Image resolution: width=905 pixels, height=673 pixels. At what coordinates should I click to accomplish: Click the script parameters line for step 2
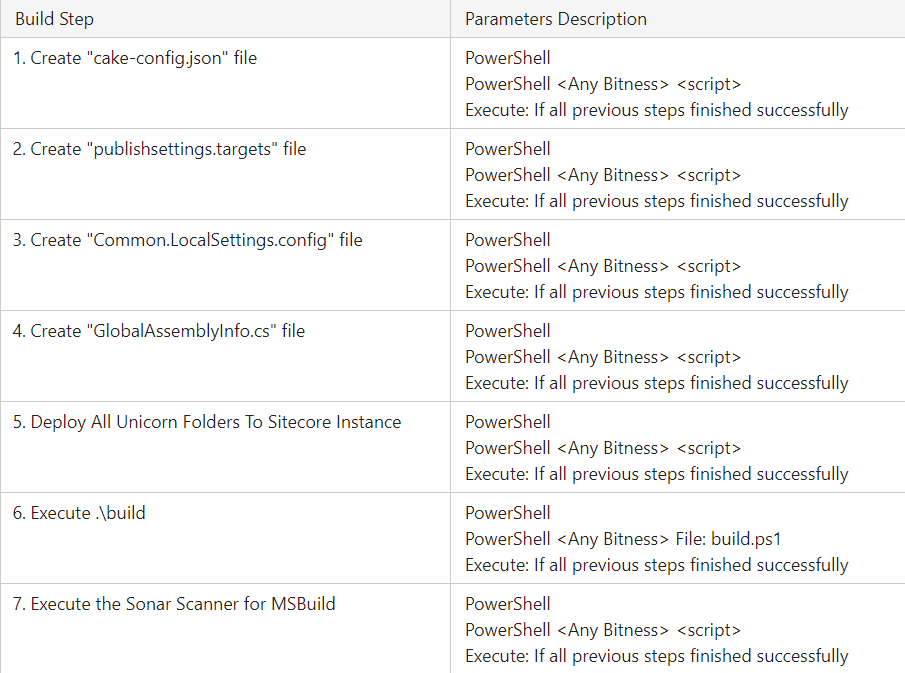point(603,175)
